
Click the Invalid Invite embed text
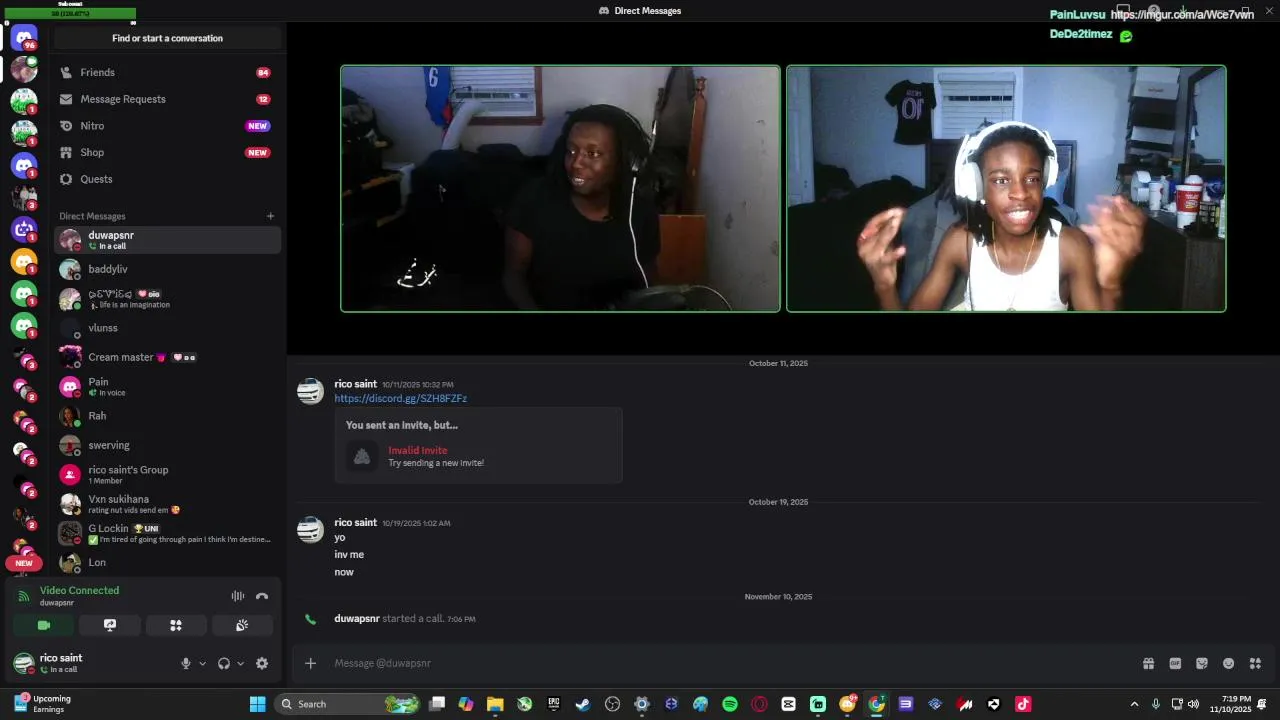(418, 450)
